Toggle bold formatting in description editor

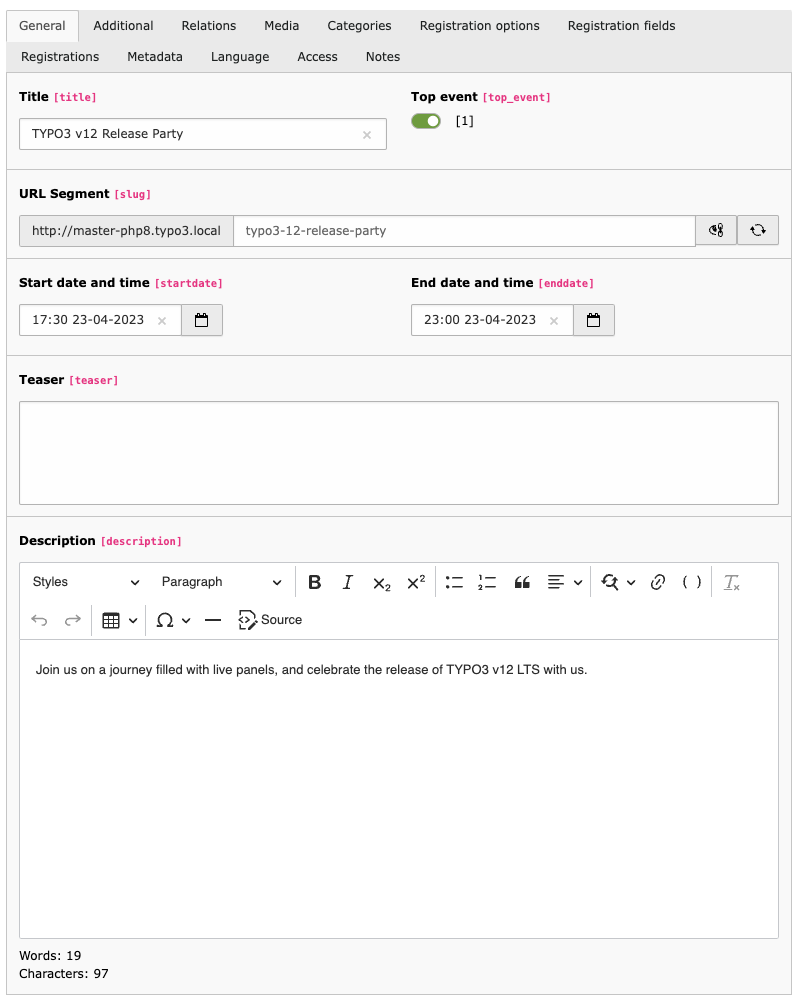coord(314,582)
